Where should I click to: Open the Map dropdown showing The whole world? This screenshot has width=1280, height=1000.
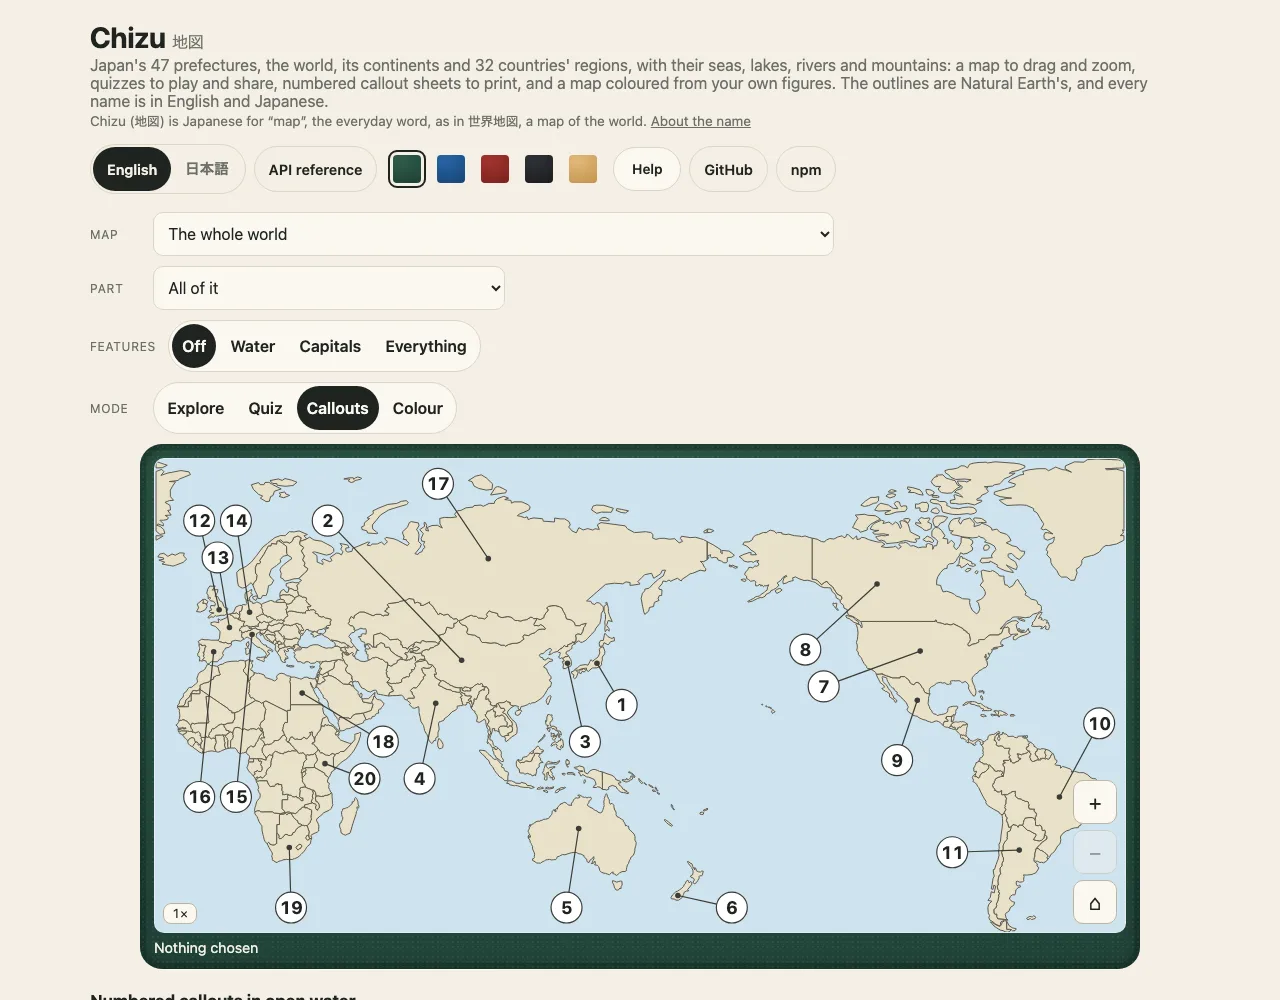pos(493,234)
